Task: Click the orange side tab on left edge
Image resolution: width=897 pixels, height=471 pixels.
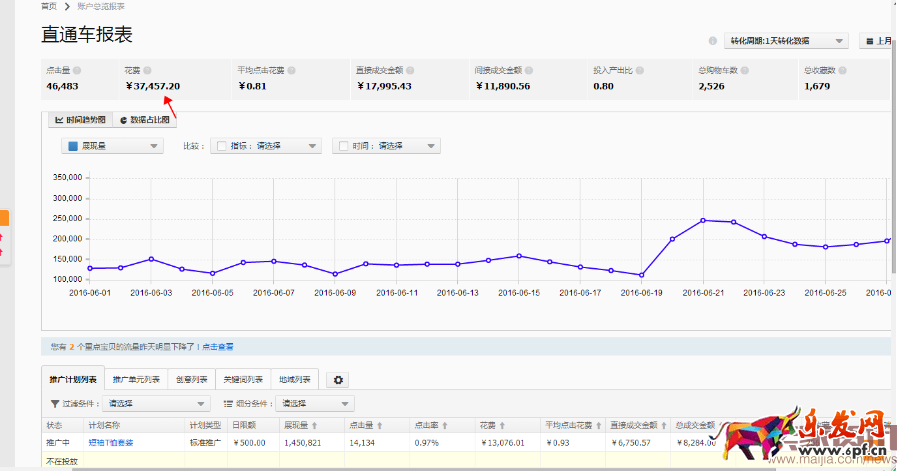Action: (x=4, y=218)
